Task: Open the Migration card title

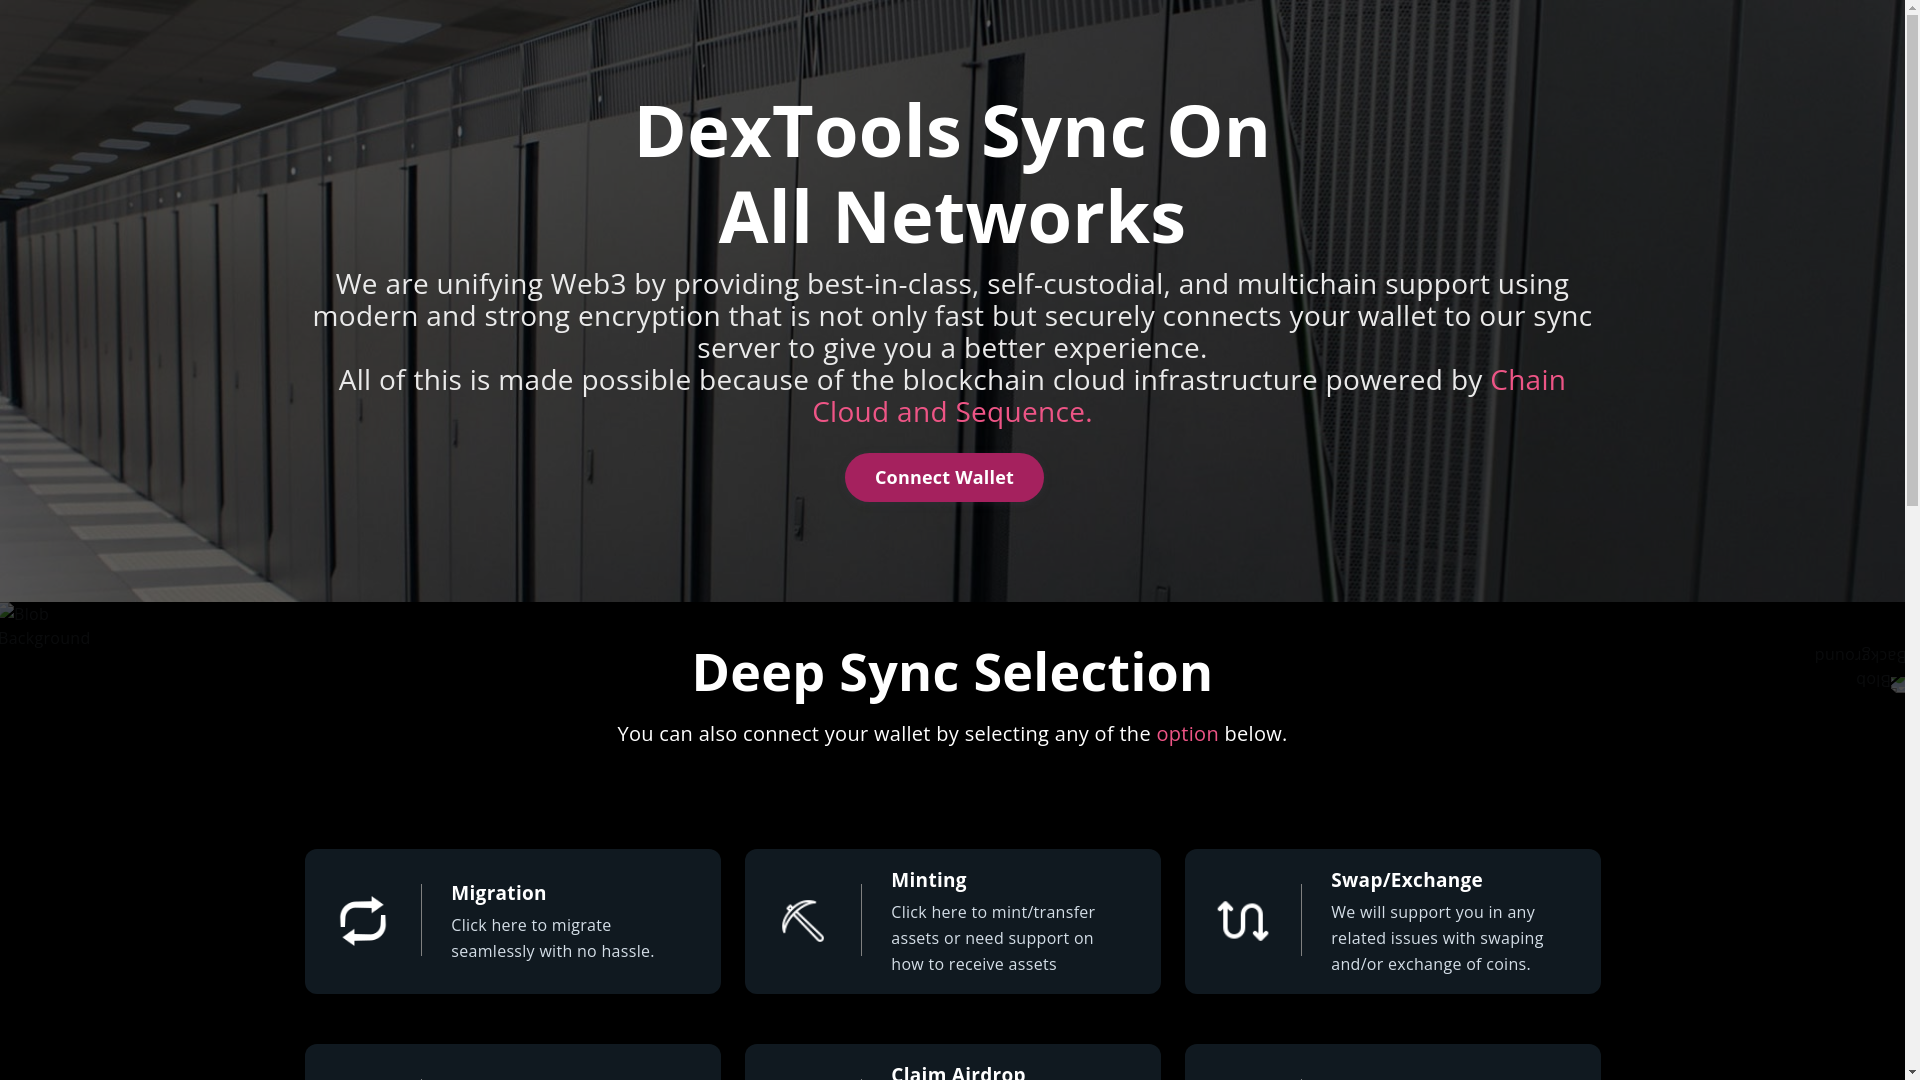Action: (498, 893)
